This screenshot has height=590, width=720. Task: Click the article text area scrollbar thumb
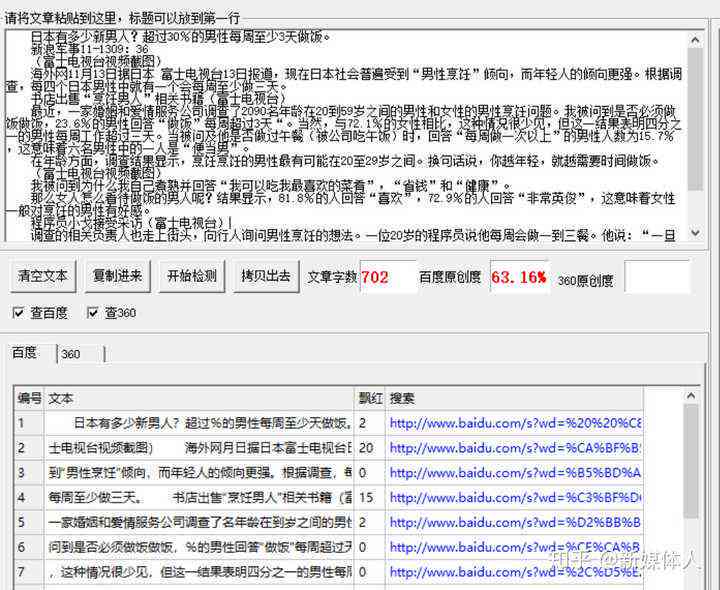(695, 118)
